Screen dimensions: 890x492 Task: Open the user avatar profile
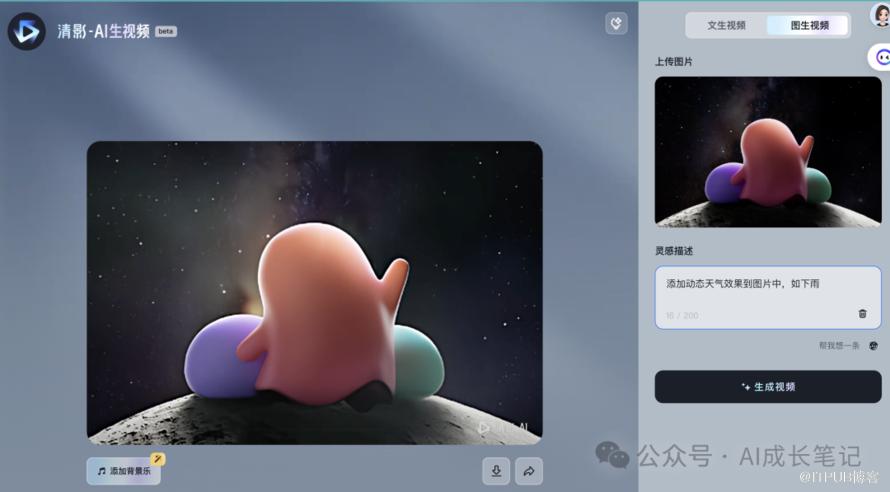coord(880,15)
